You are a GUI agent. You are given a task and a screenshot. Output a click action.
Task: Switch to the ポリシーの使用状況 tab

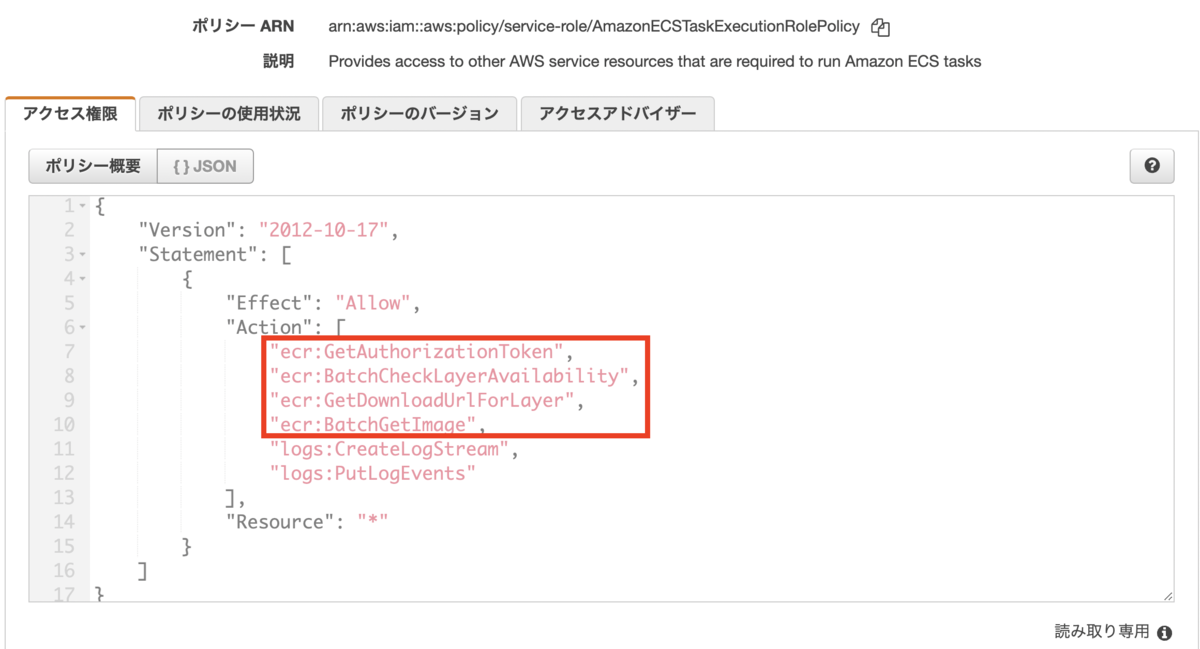tap(228, 114)
